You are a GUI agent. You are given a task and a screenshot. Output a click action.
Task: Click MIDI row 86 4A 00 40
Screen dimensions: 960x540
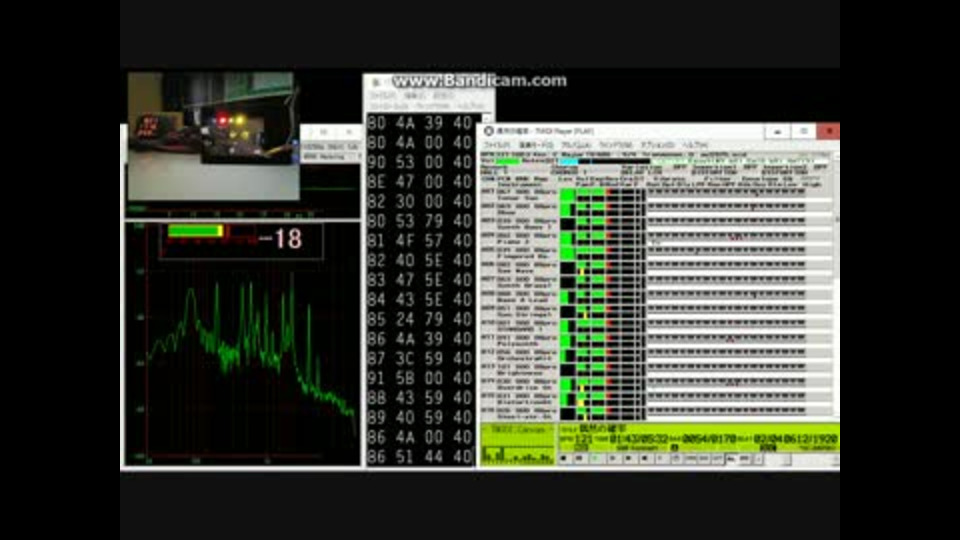tap(419, 437)
